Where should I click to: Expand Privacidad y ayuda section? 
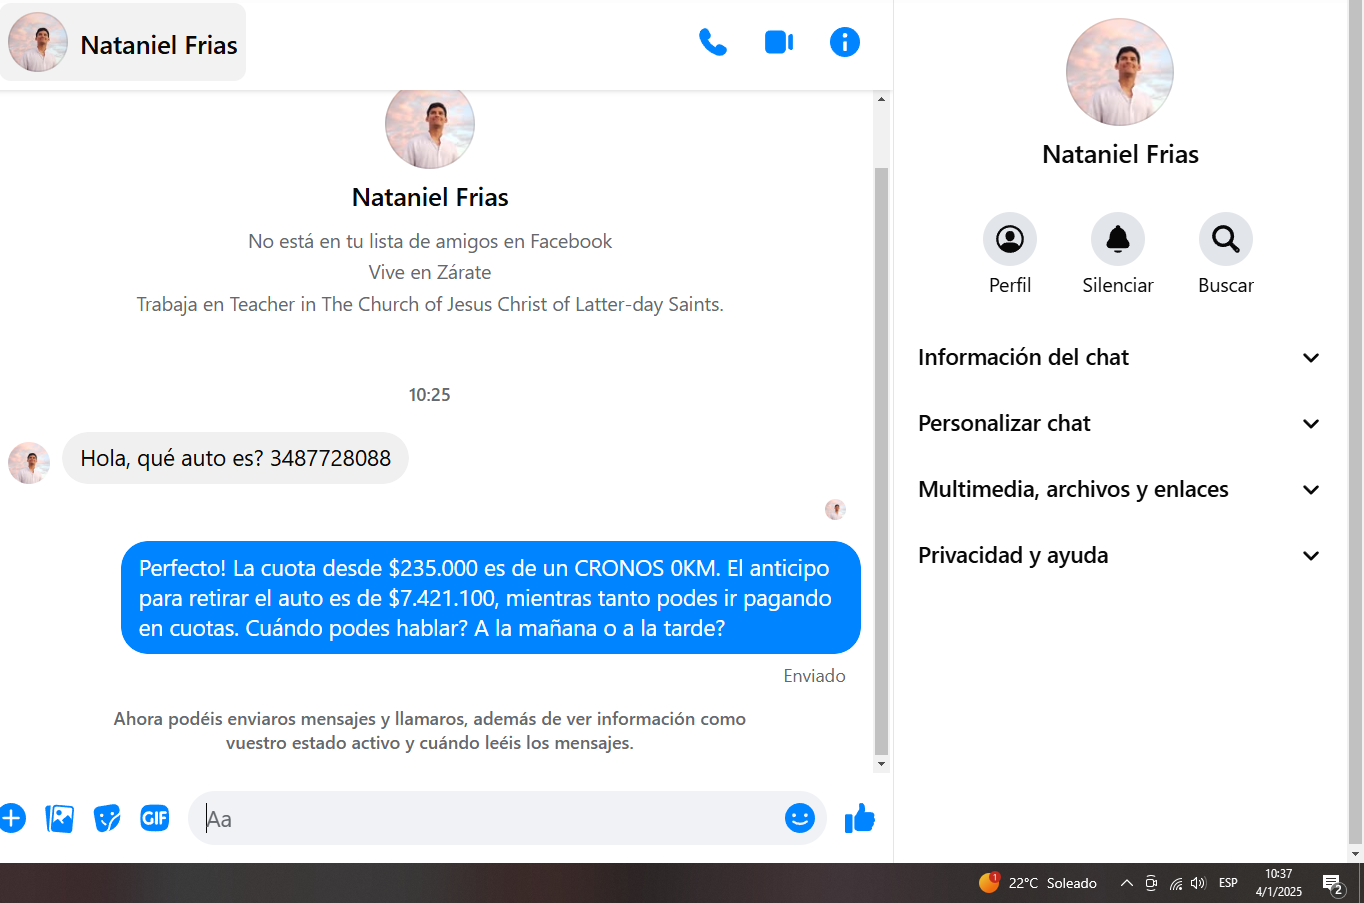coord(1119,556)
